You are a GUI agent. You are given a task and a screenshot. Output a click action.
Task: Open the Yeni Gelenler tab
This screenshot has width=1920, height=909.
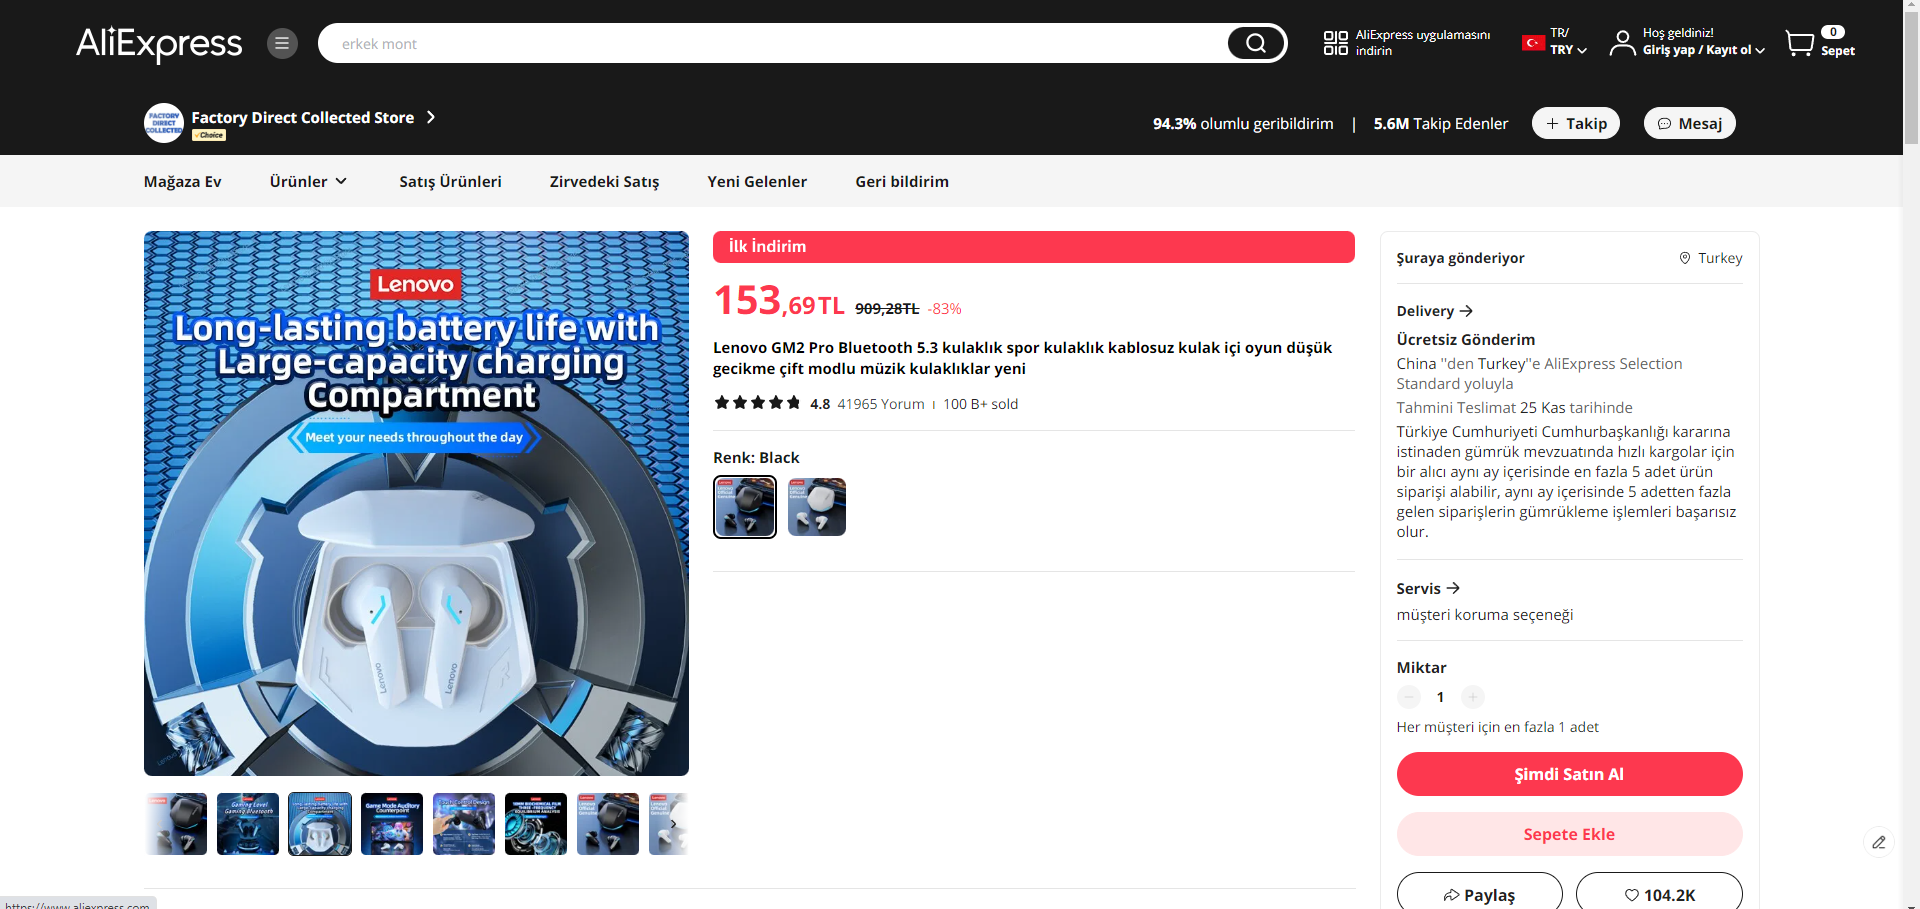[757, 181]
